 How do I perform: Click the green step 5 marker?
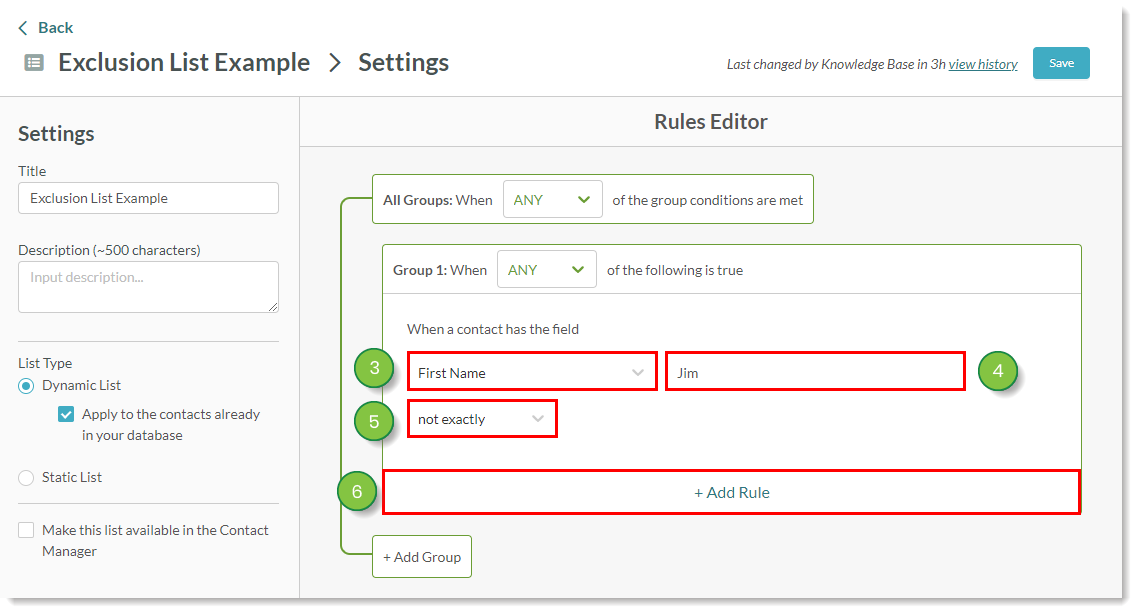coord(374,421)
